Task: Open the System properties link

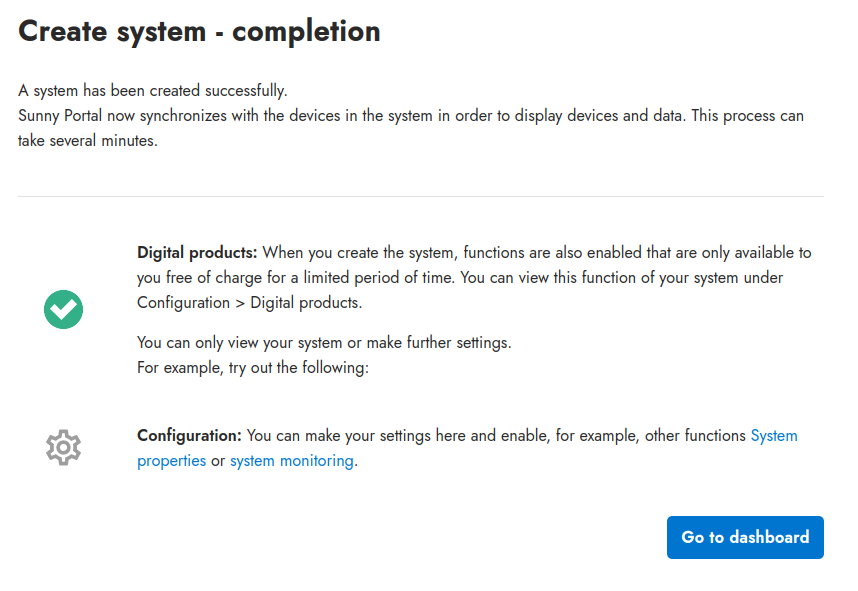Action: pyautogui.click(x=774, y=436)
